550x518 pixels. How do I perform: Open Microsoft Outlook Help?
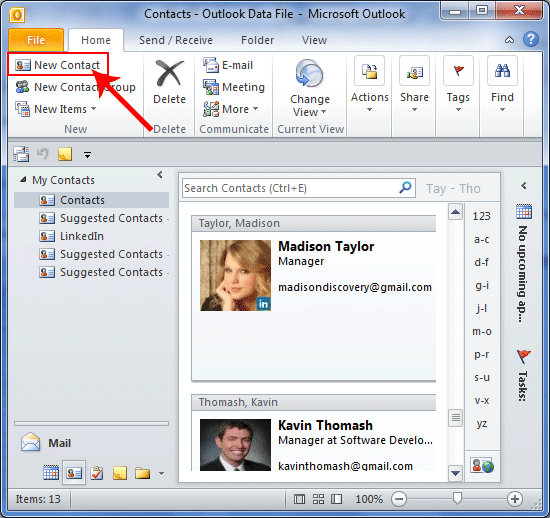pos(531,39)
